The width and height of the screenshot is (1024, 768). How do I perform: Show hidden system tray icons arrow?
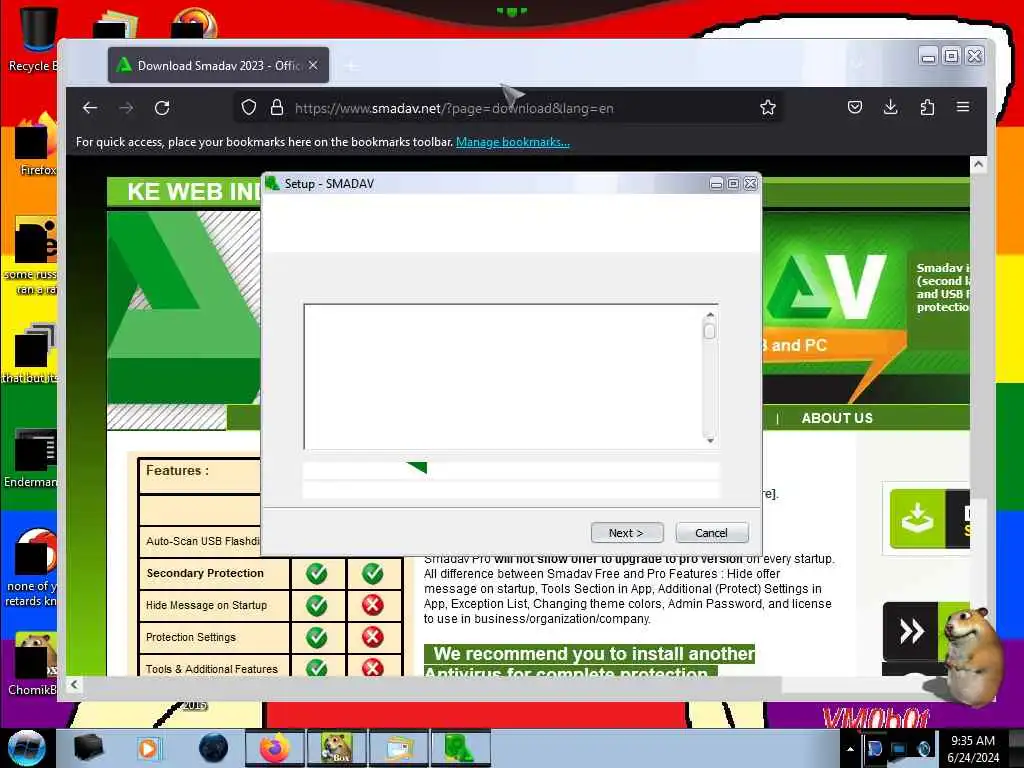(850, 749)
